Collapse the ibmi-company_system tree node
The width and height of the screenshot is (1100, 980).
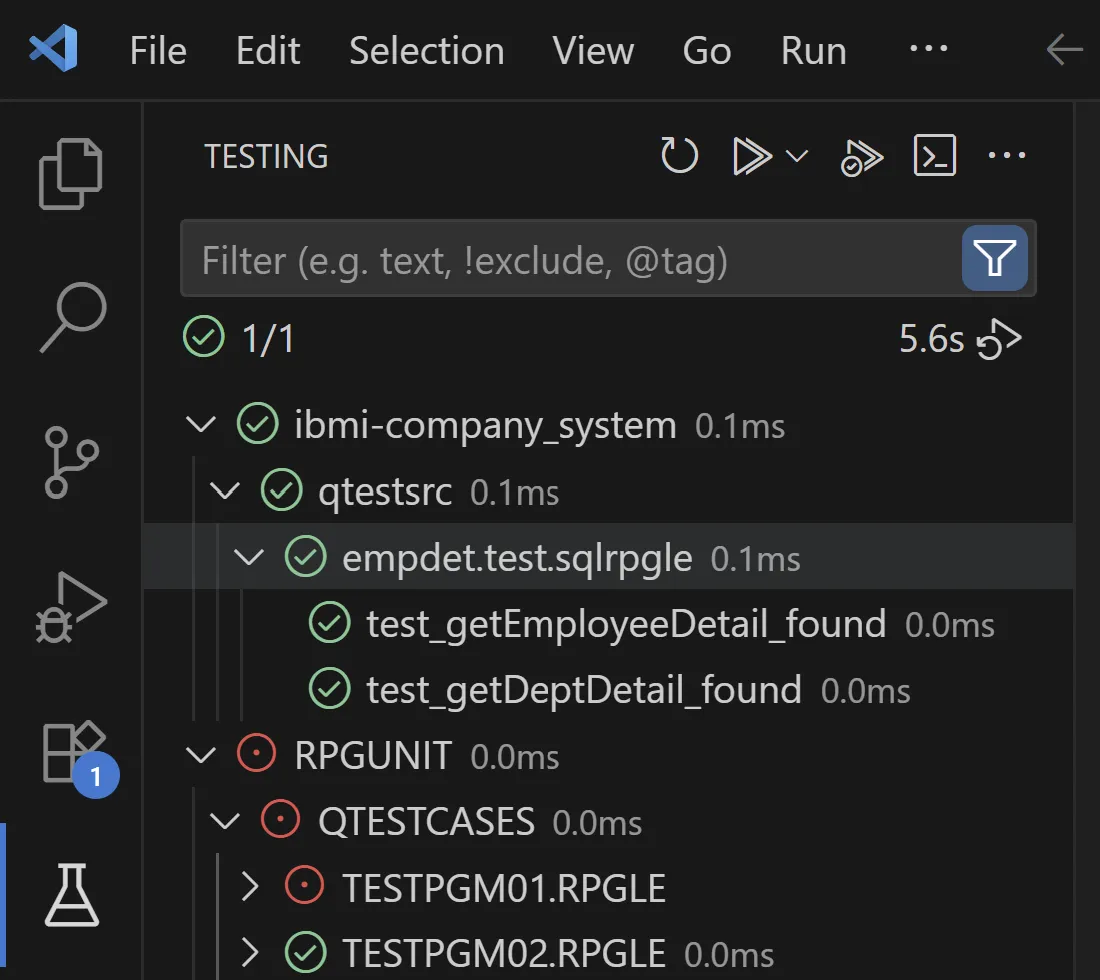[x=201, y=424]
